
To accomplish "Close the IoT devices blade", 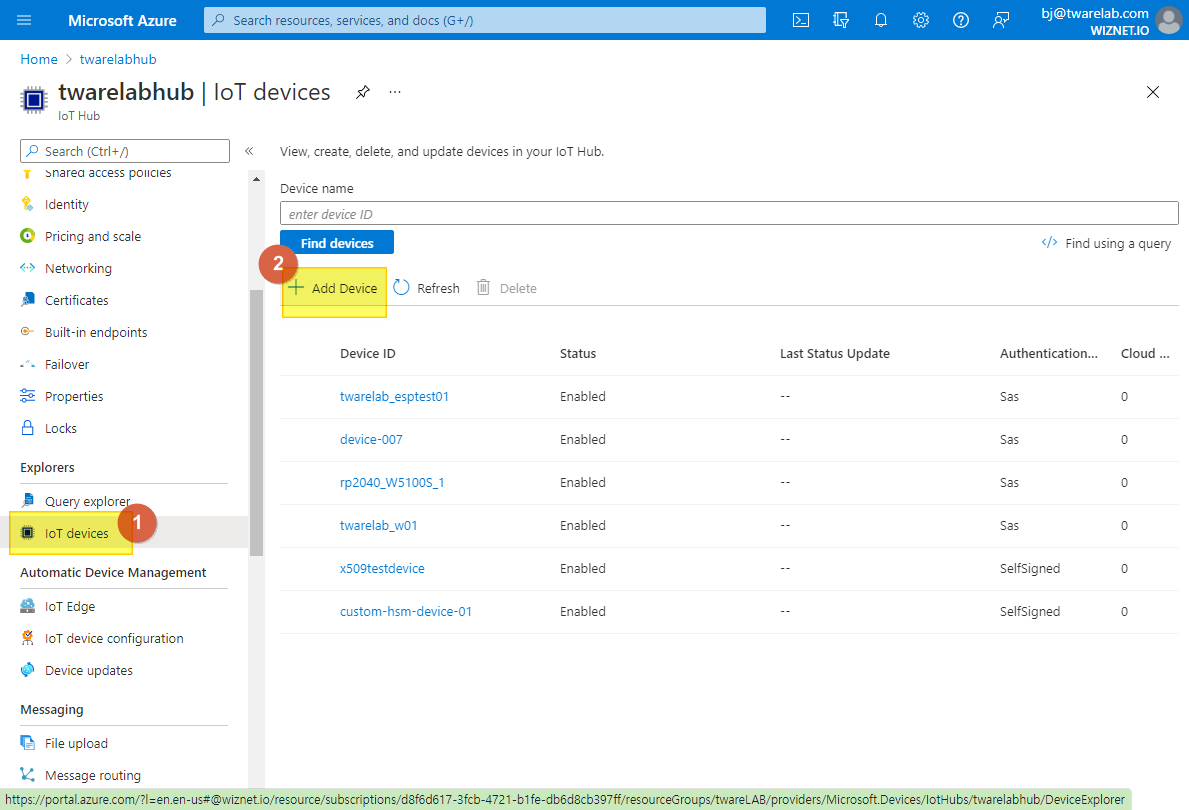I will click(x=1153, y=92).
